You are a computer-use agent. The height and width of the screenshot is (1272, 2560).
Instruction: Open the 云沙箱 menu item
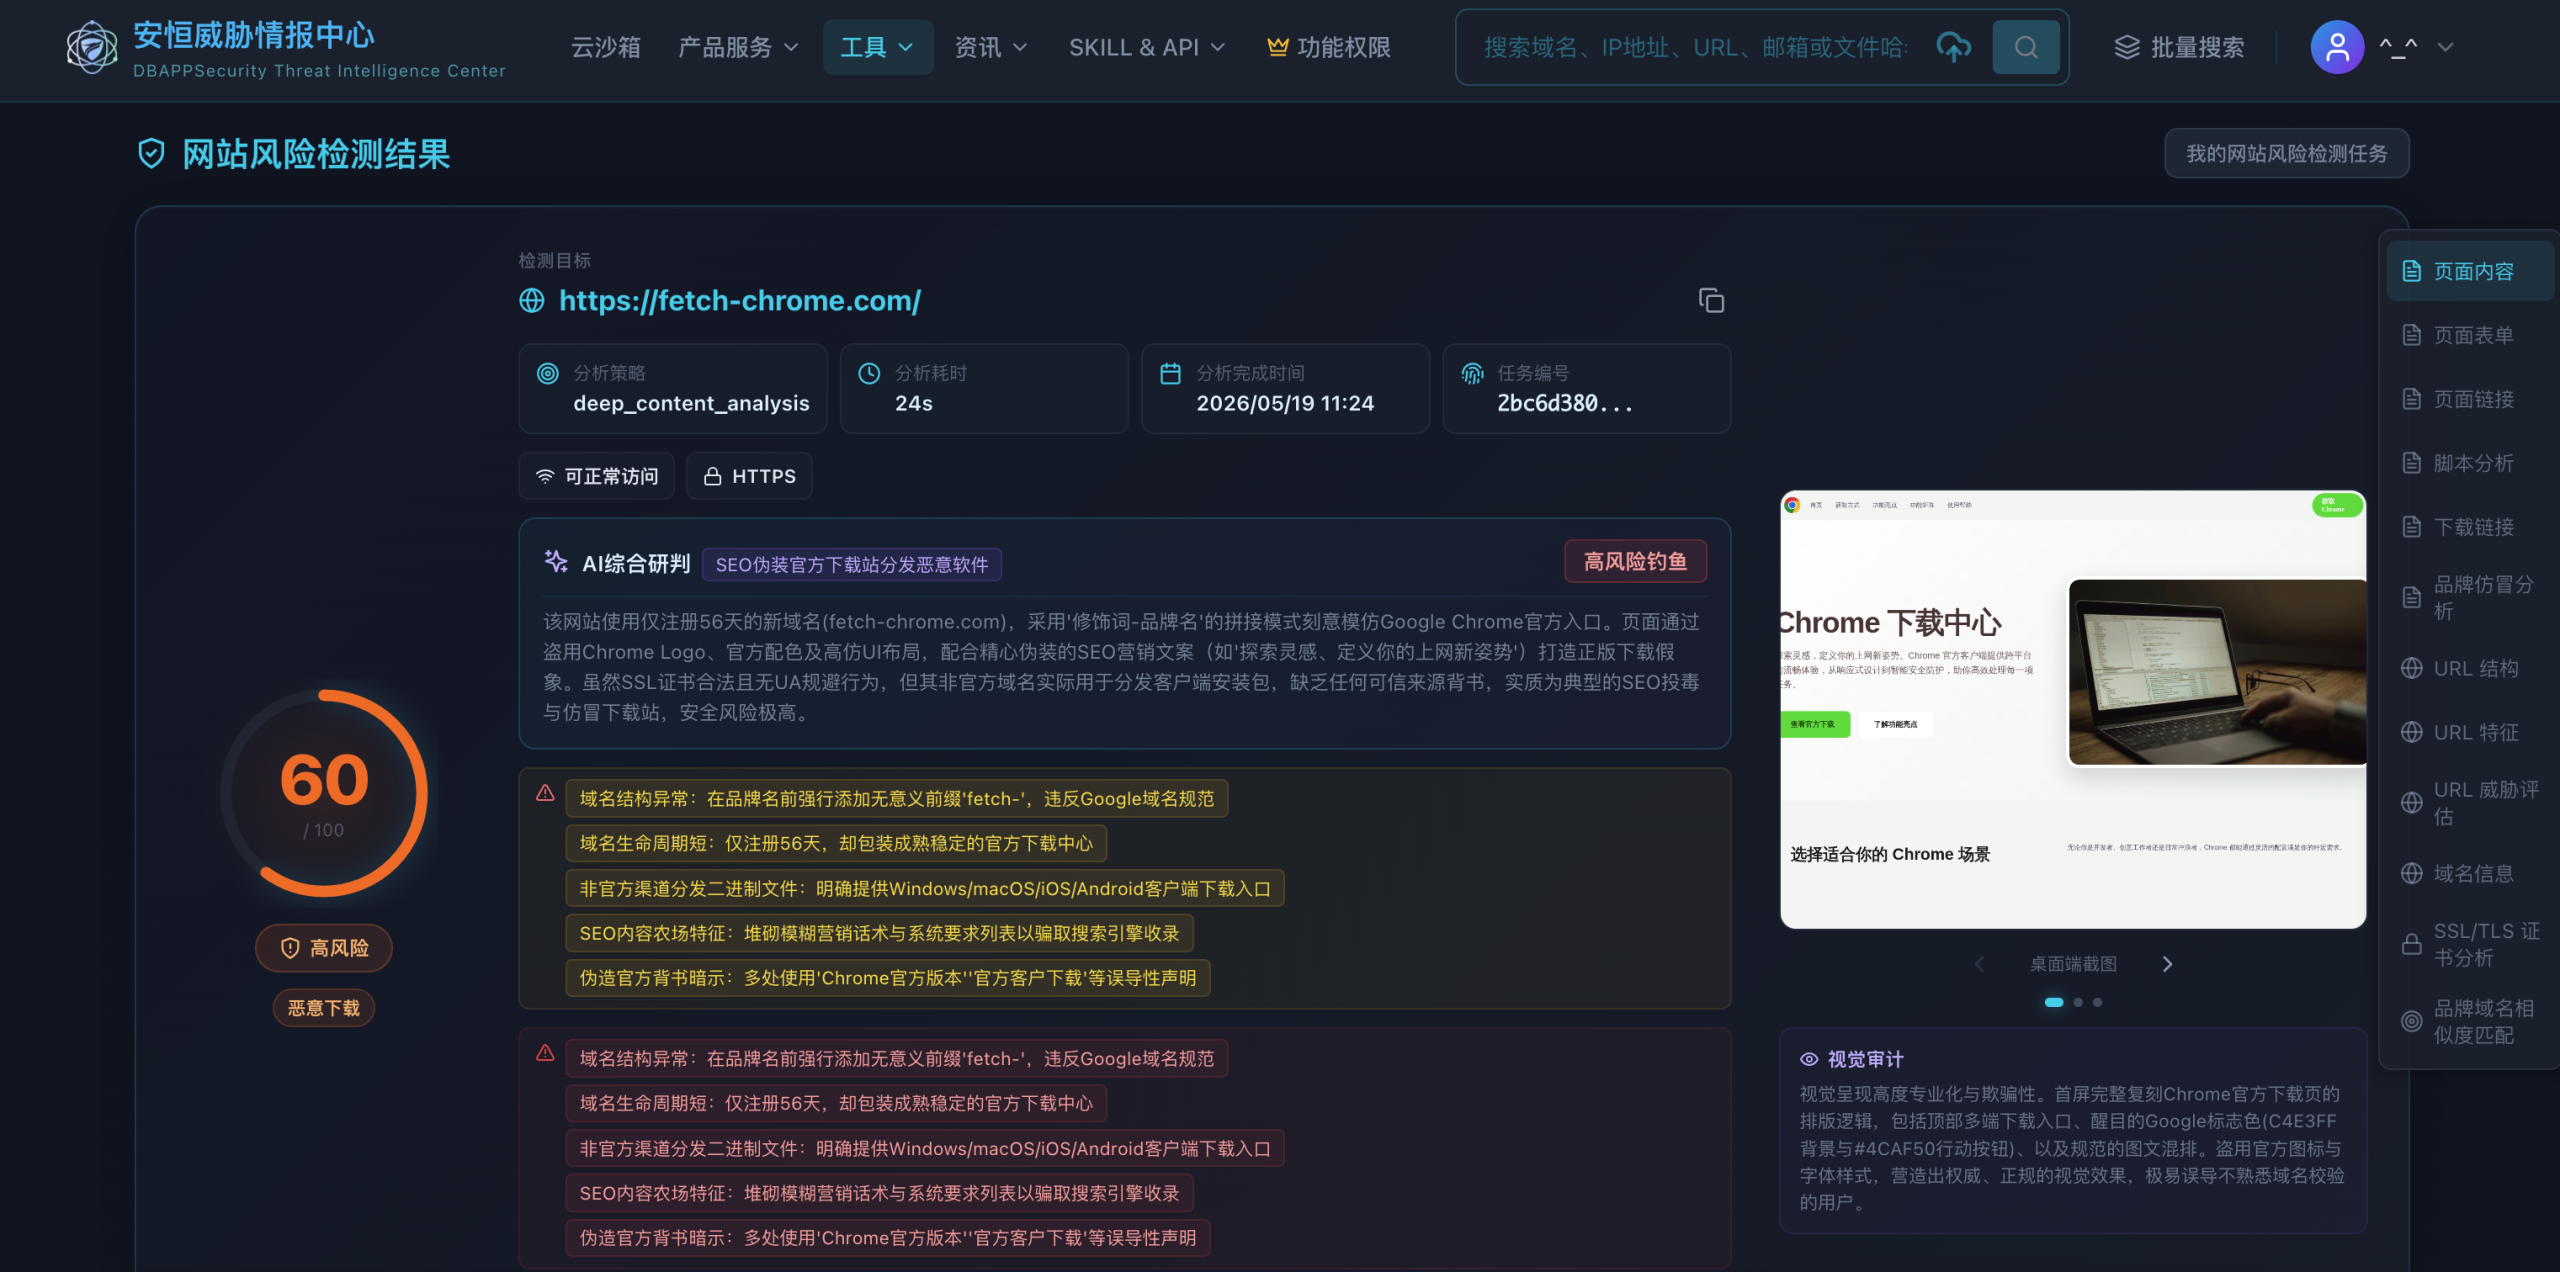click(x=606, y=47)
